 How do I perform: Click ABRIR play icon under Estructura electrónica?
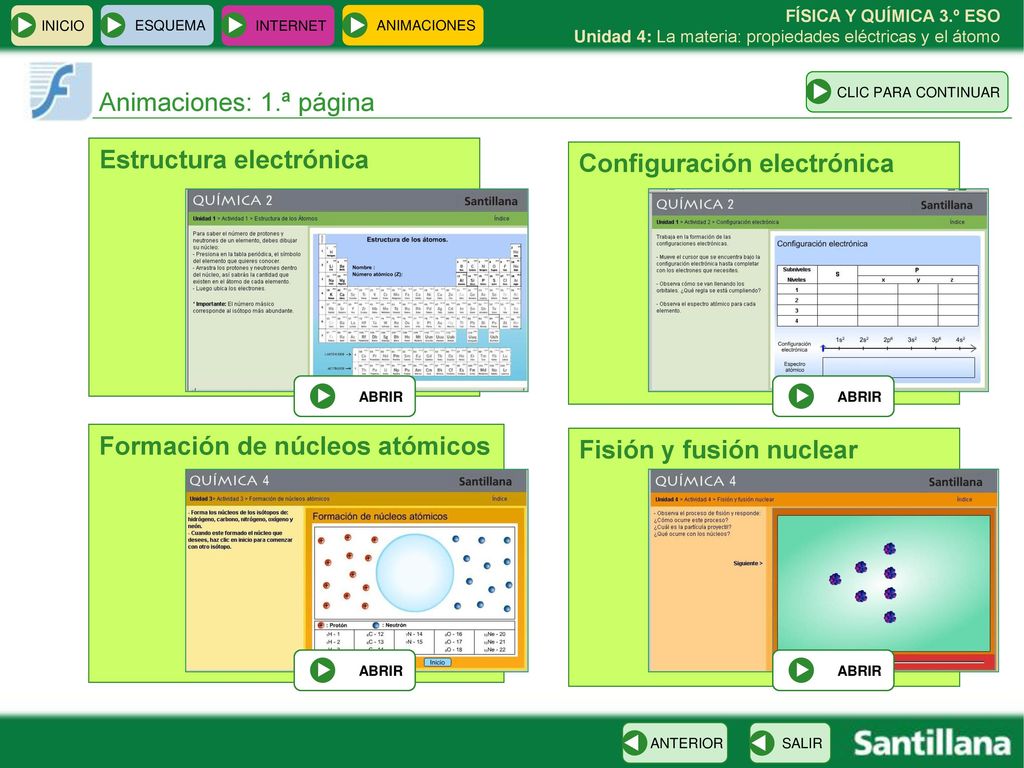[x=323, y=396]
